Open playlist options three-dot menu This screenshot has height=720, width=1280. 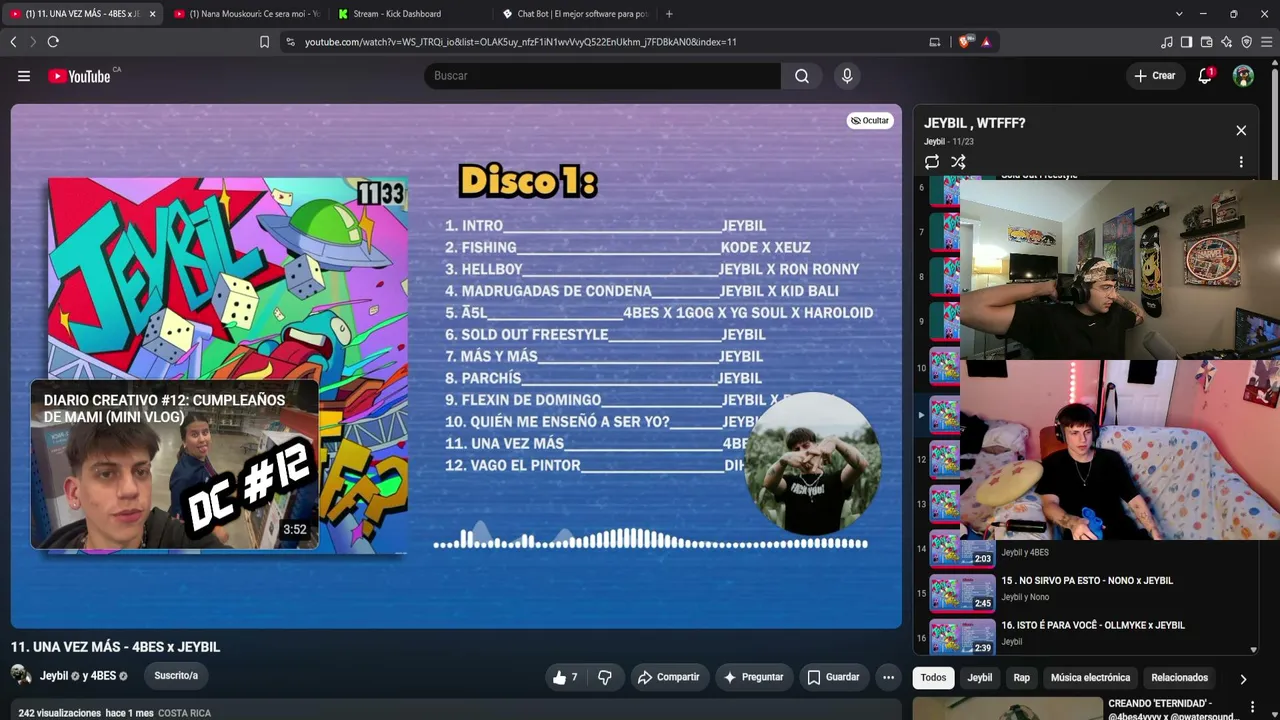click(x=1241, y=162)
